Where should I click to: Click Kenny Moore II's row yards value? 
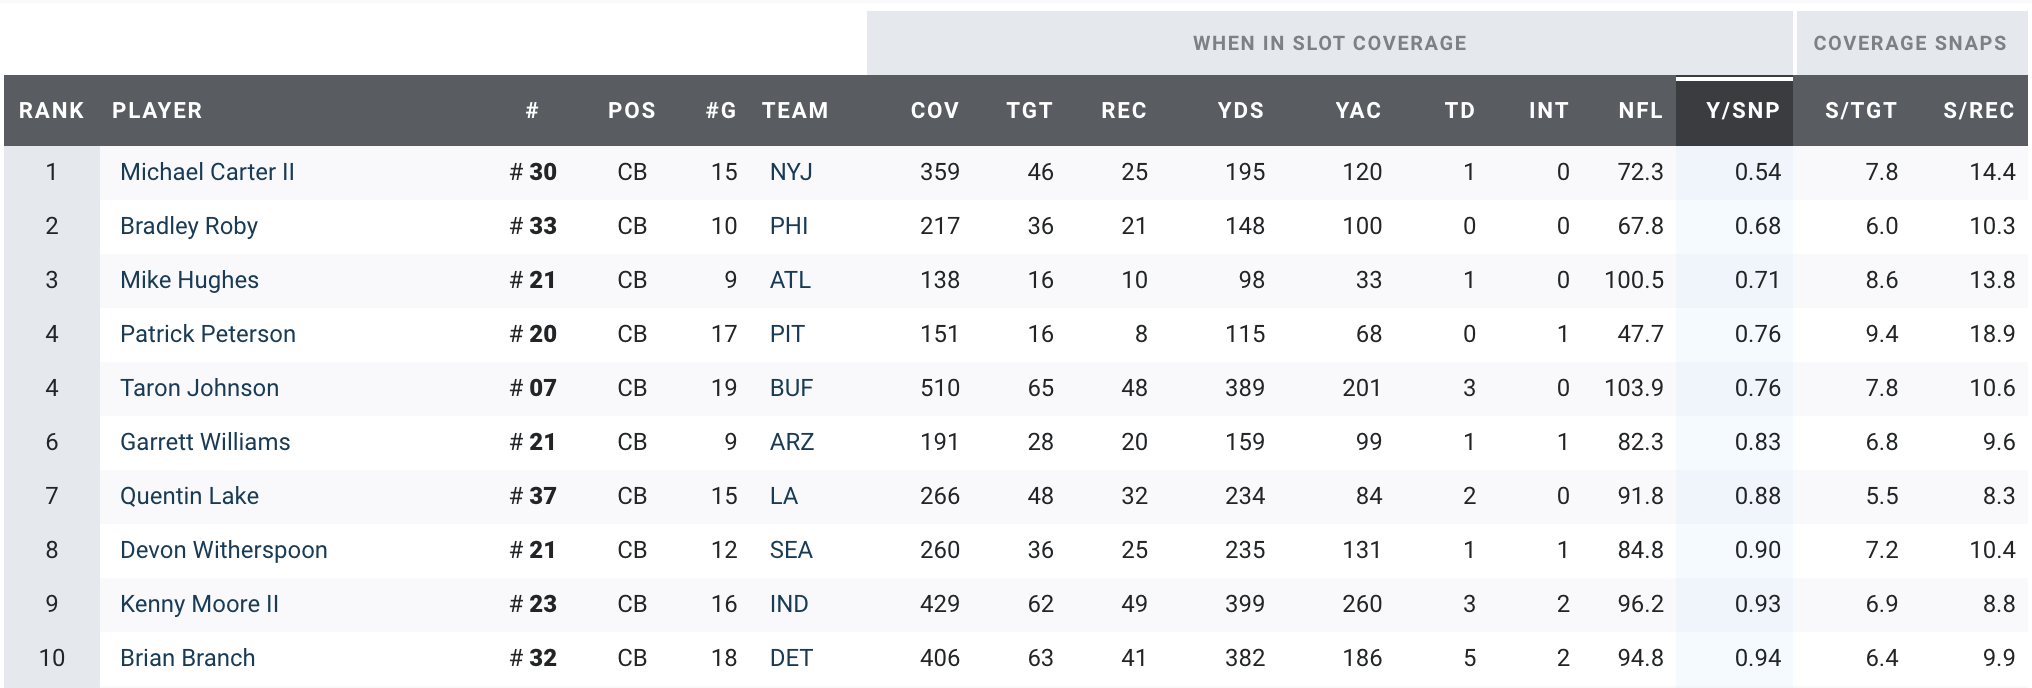click(1244, 604)
